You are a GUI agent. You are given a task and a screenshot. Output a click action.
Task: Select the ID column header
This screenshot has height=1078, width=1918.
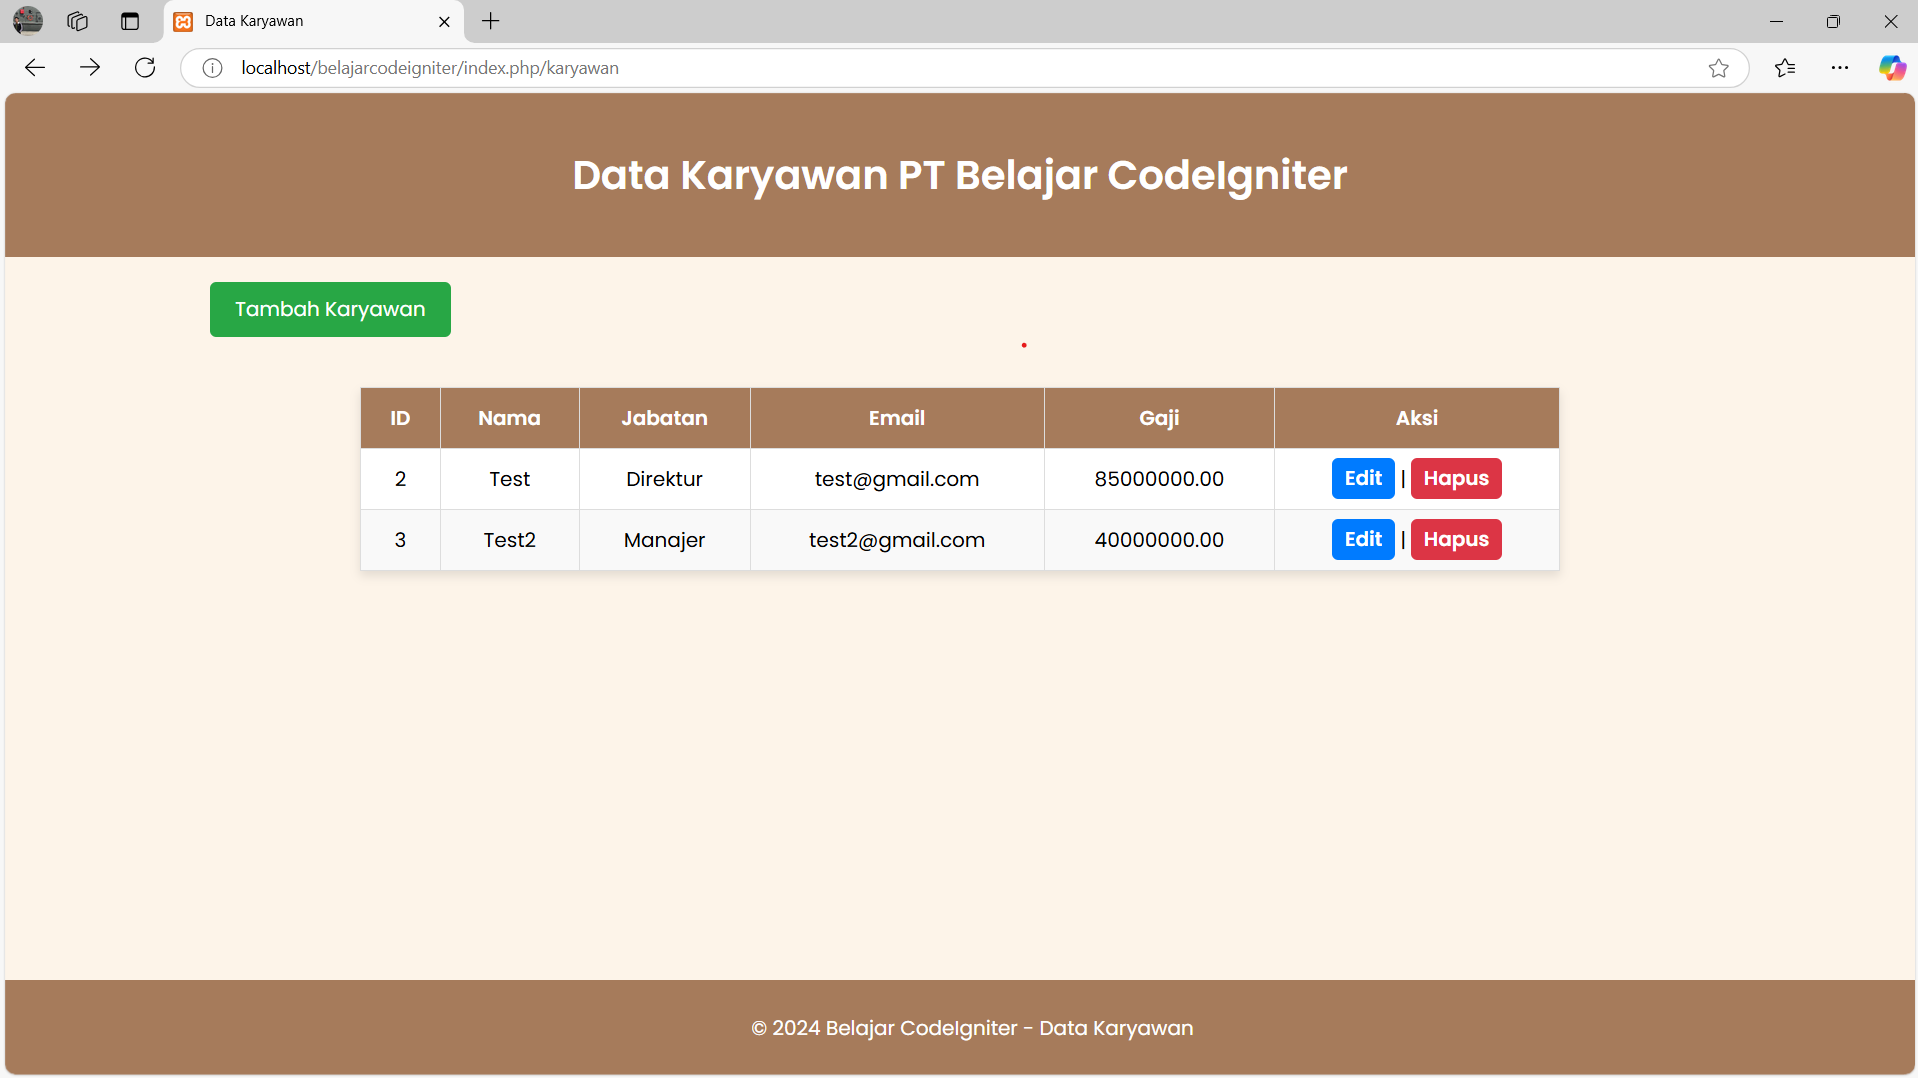(x=400, y=418)
